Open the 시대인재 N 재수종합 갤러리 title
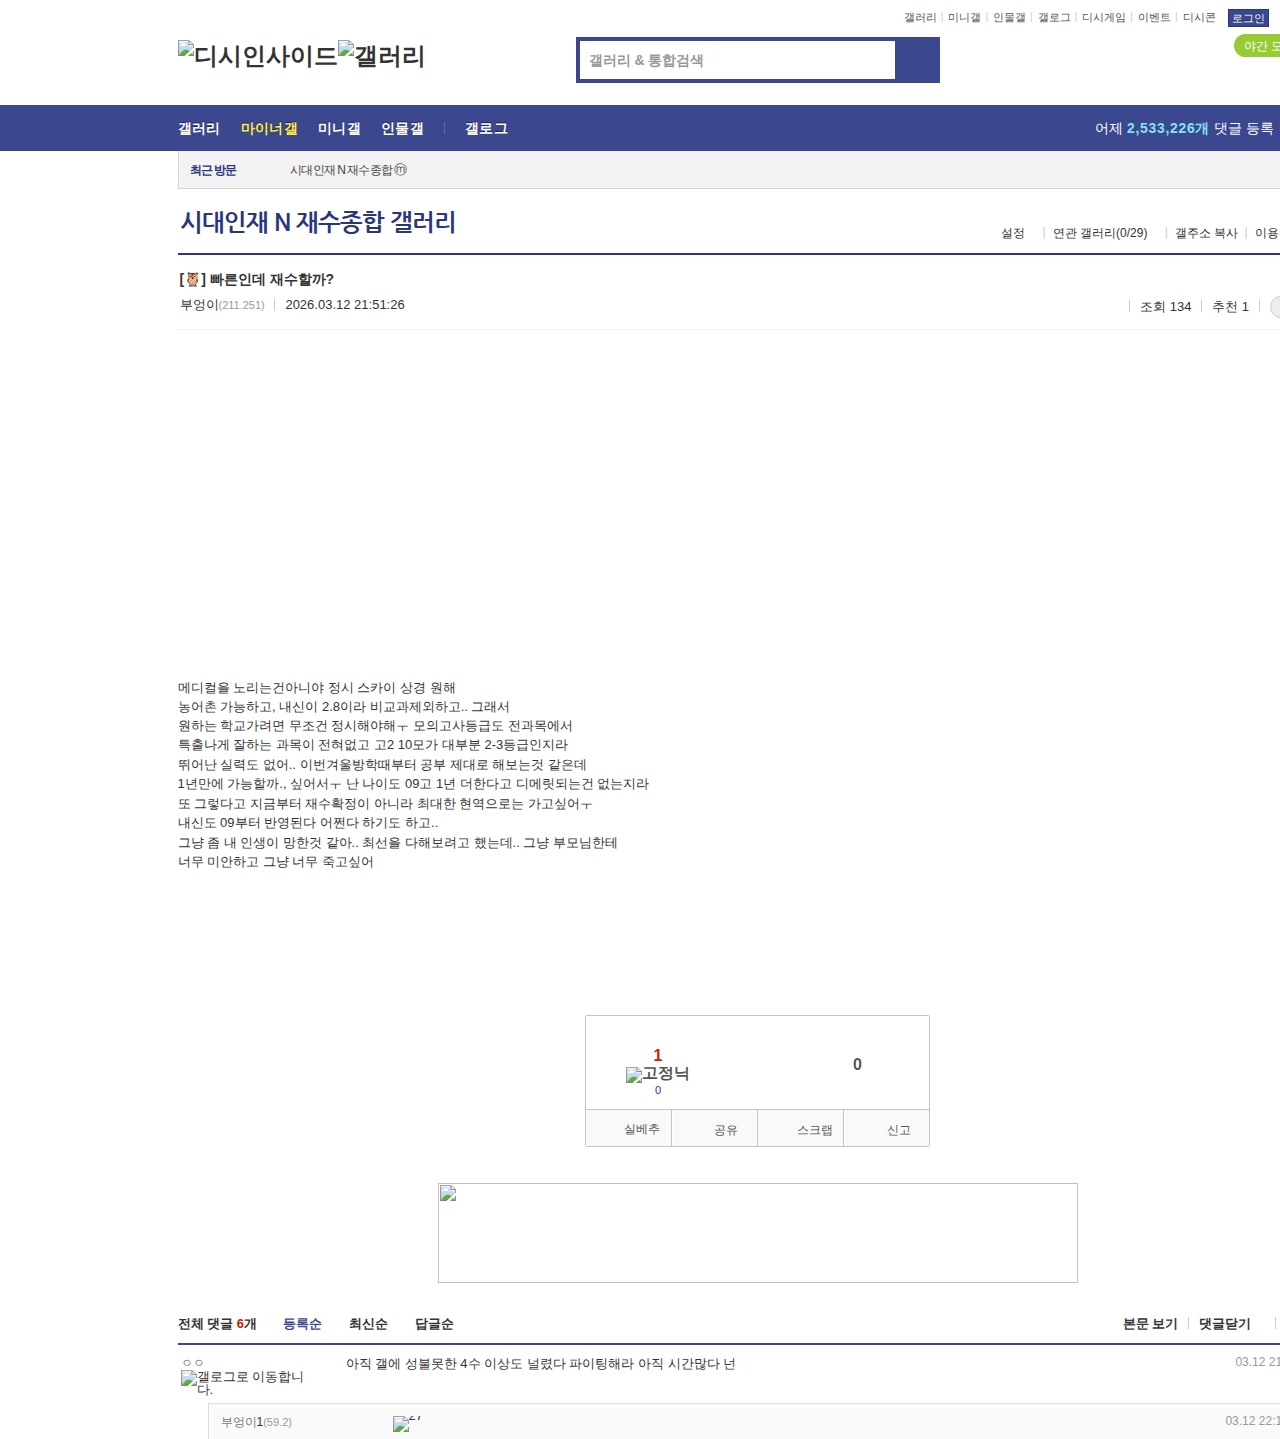This screenshot has width=1280, height=1439. point(318,221)
